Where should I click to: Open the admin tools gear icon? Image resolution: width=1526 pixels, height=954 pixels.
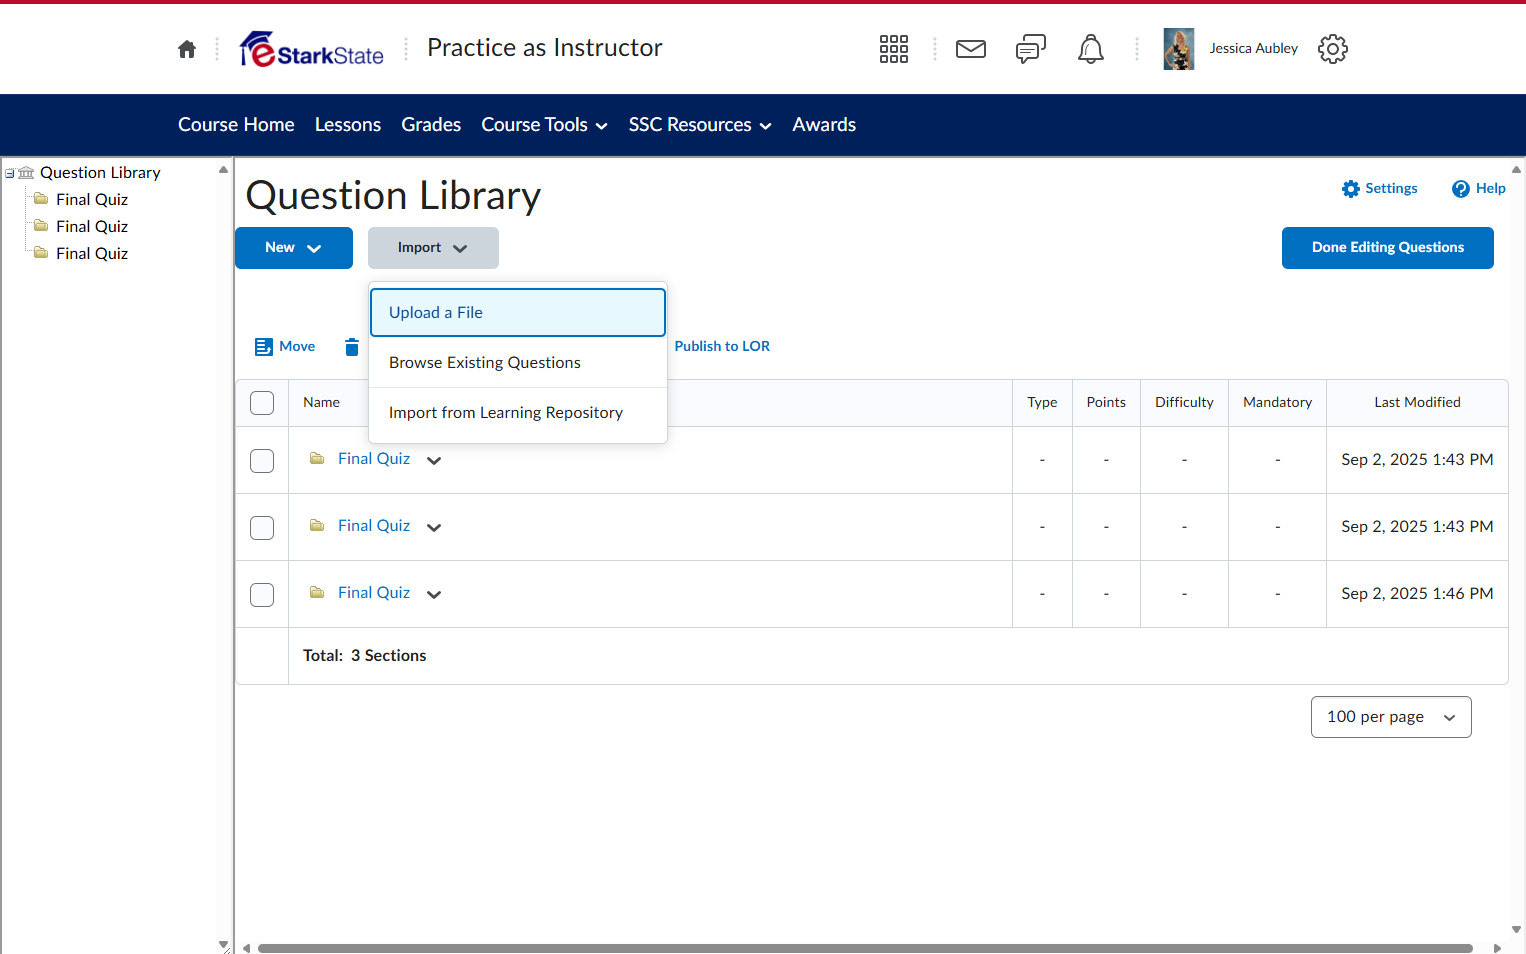pos(1333,49)
